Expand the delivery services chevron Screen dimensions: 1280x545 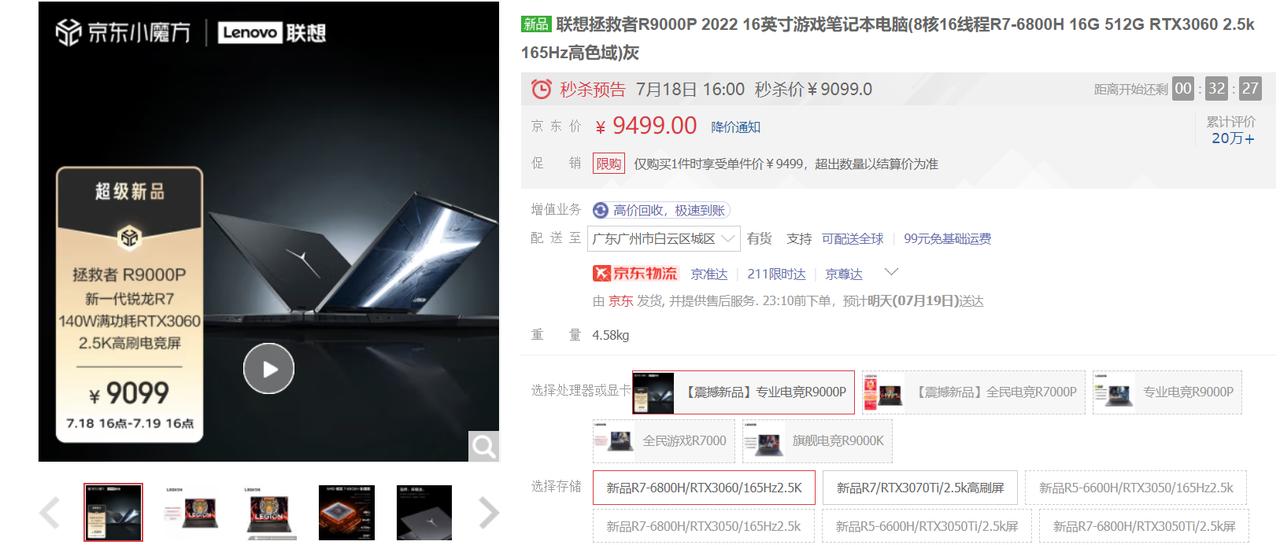892,272
